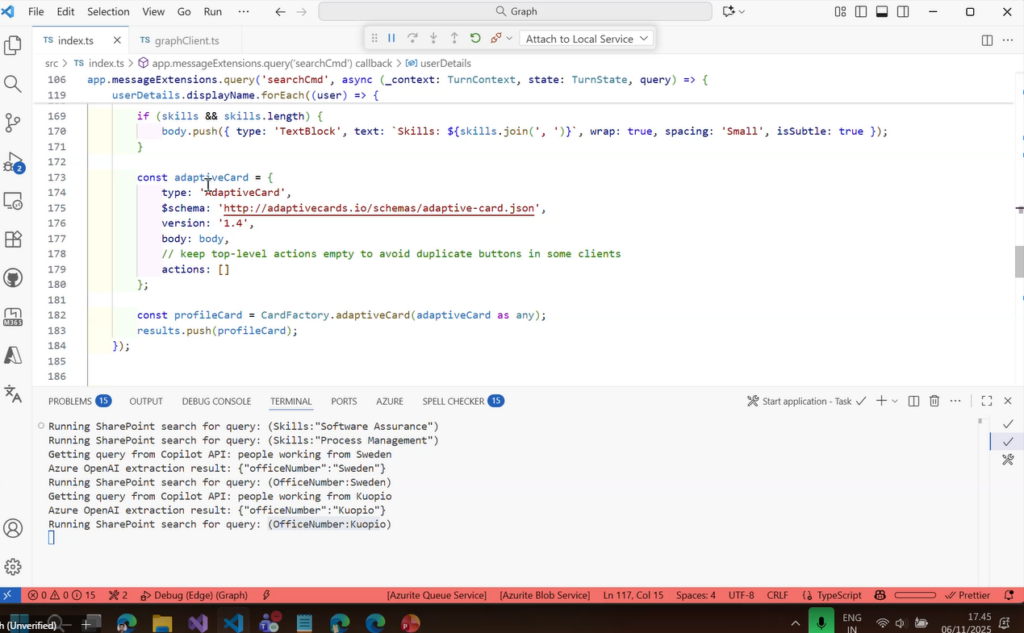Toggle the primary side bar layout button

[860, 12]
